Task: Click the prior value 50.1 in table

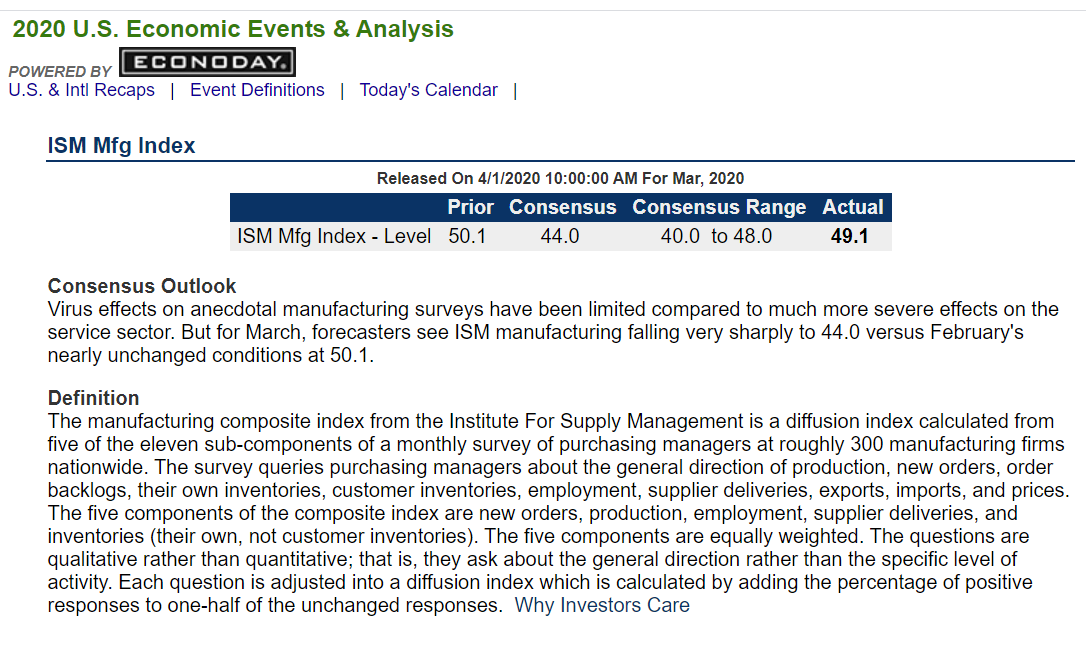Action: pos(467,236)
